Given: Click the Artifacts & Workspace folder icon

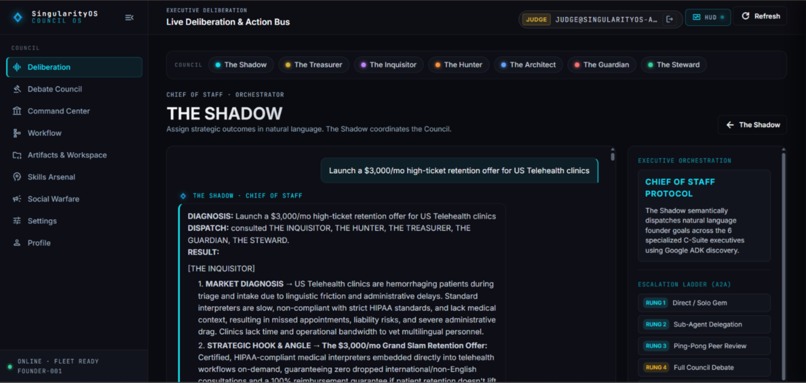Looking at the screenshot, I should click(17, 155).
